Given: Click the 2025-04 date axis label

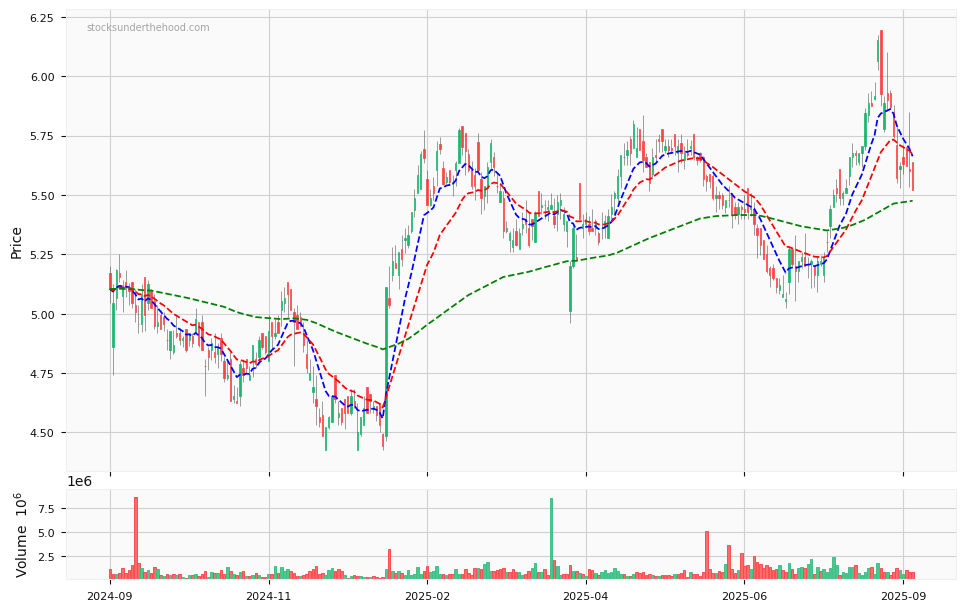Looking at the screenshot, I should (x=585, y=596).
